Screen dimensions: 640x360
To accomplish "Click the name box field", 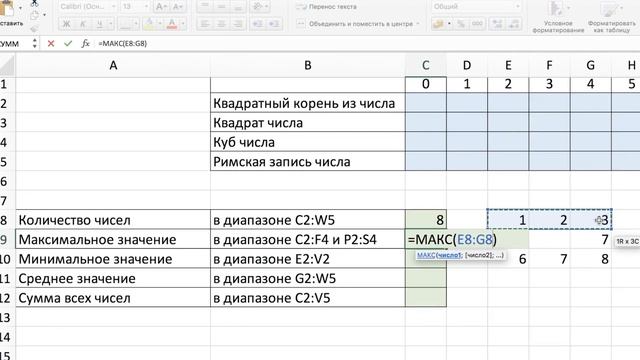I will 15,43.
